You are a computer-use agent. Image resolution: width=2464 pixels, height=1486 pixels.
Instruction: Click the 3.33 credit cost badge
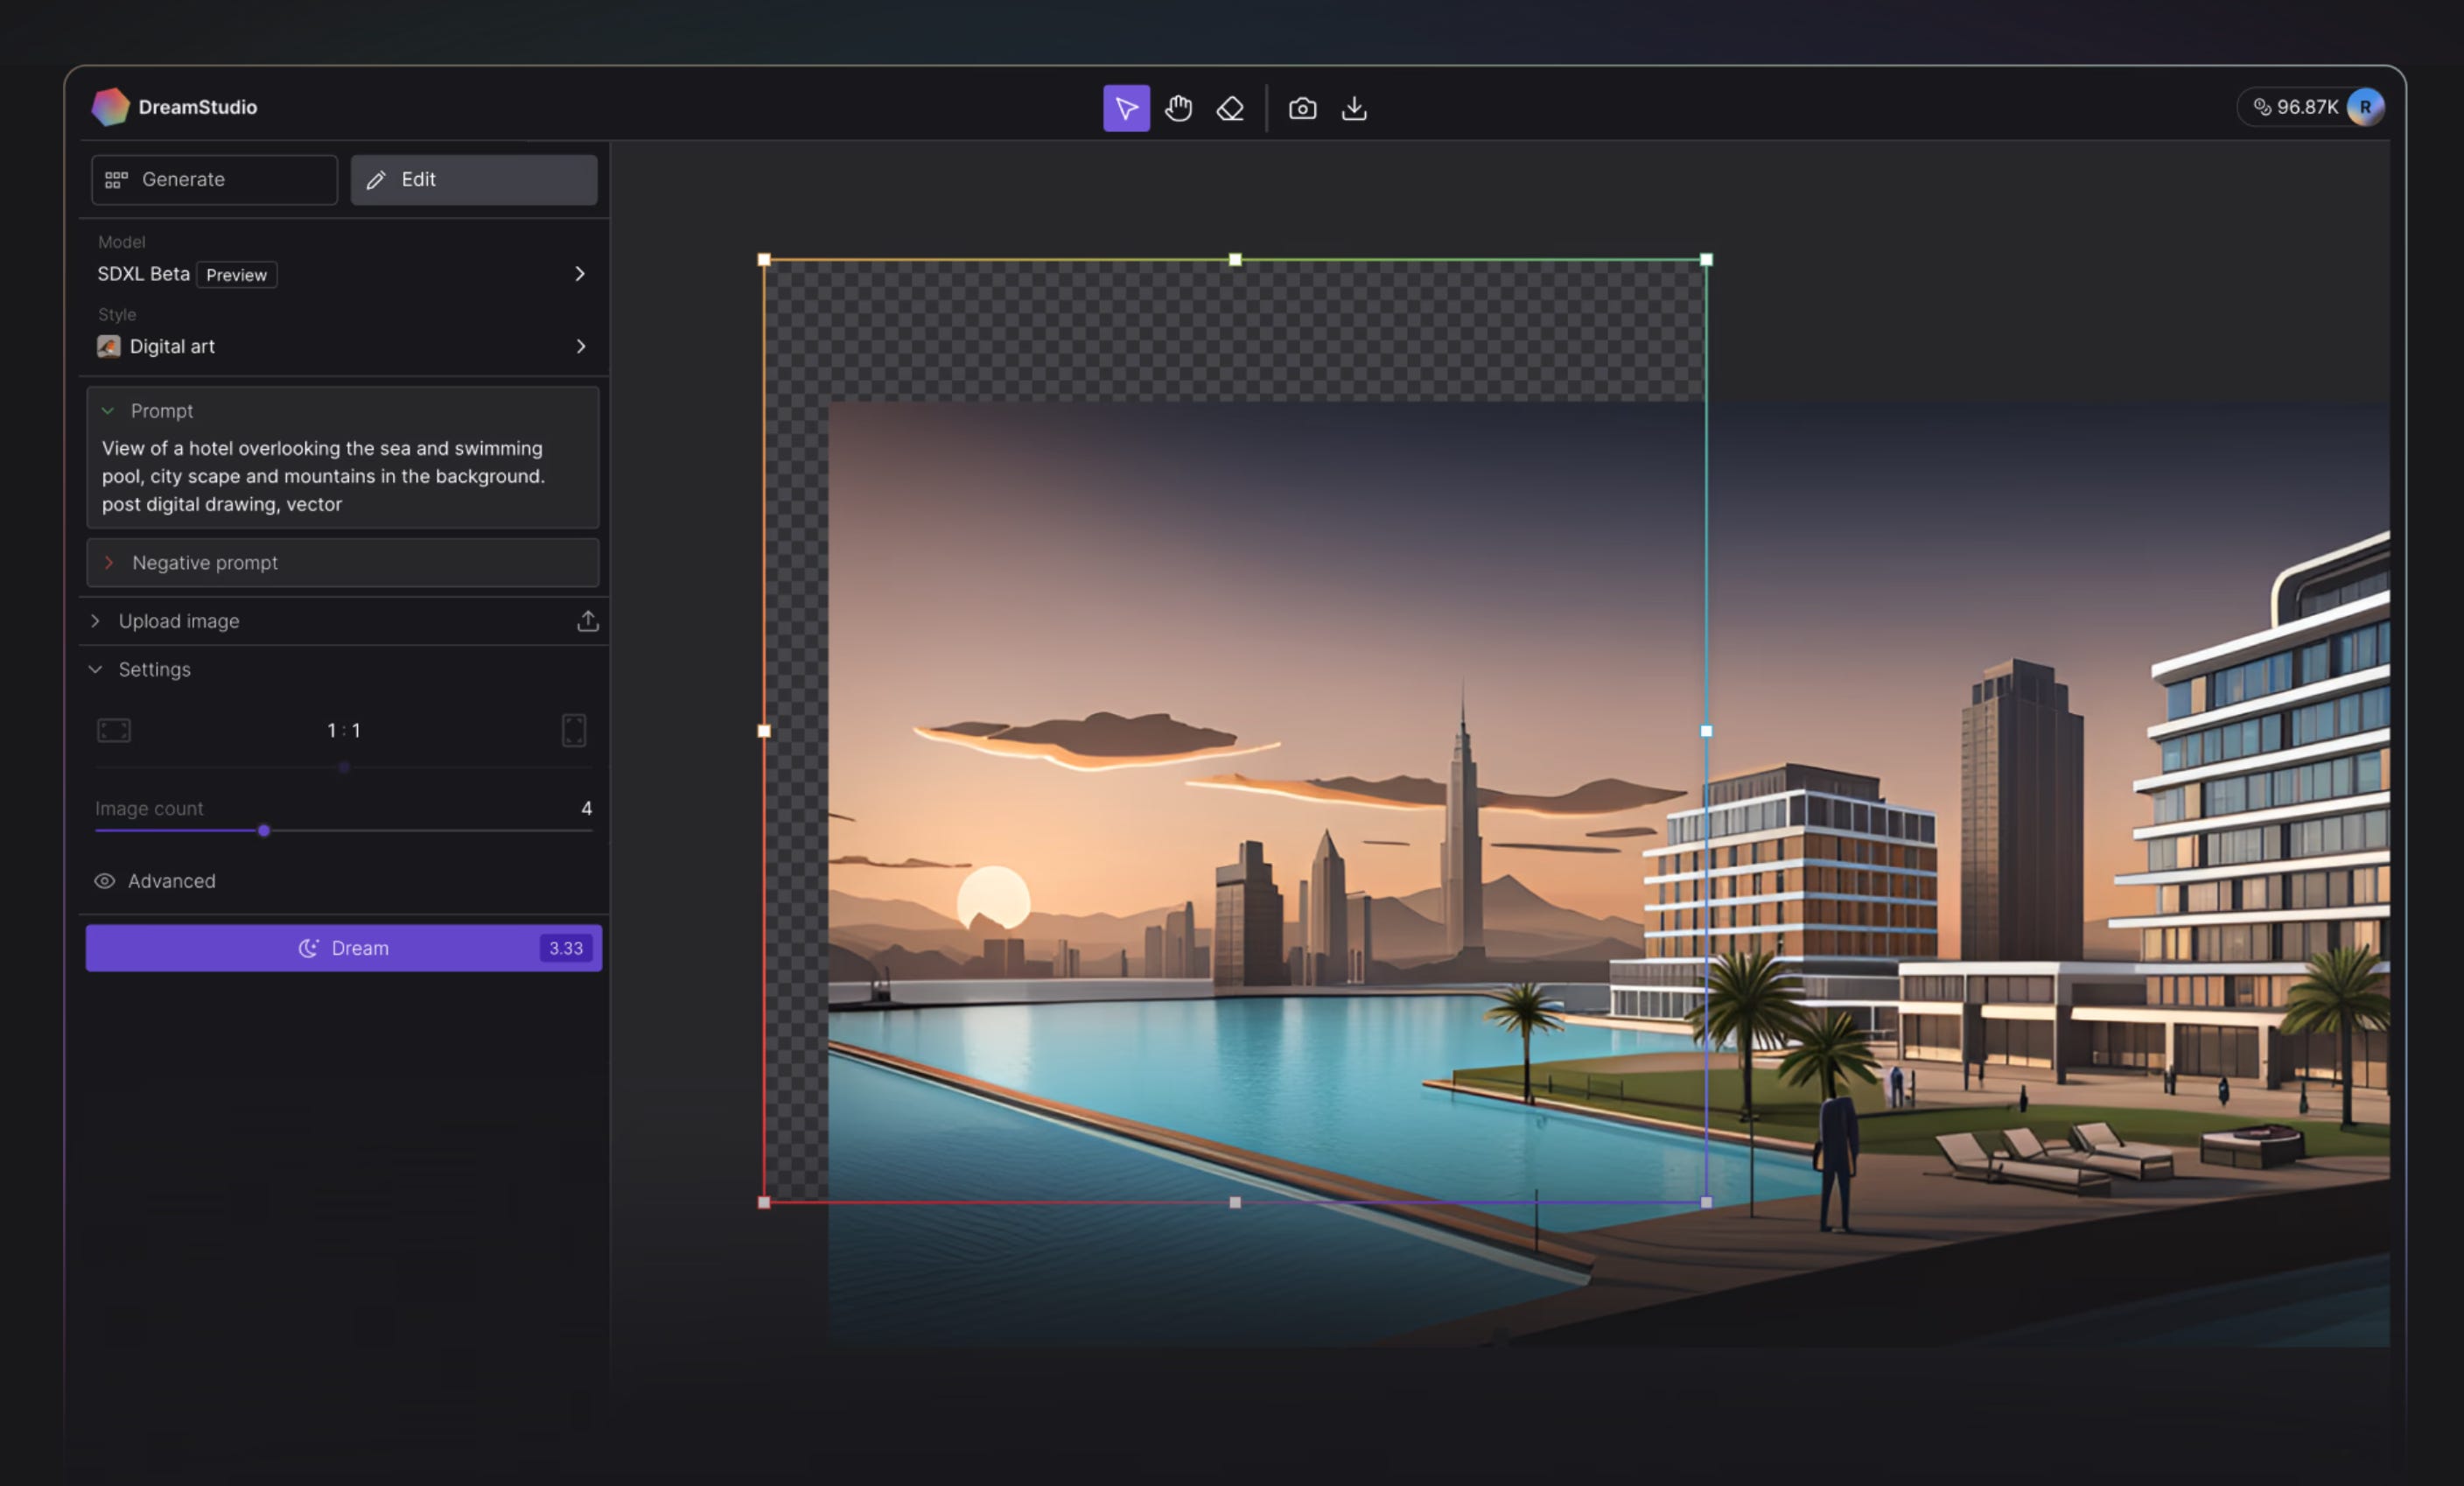[566, 948]
